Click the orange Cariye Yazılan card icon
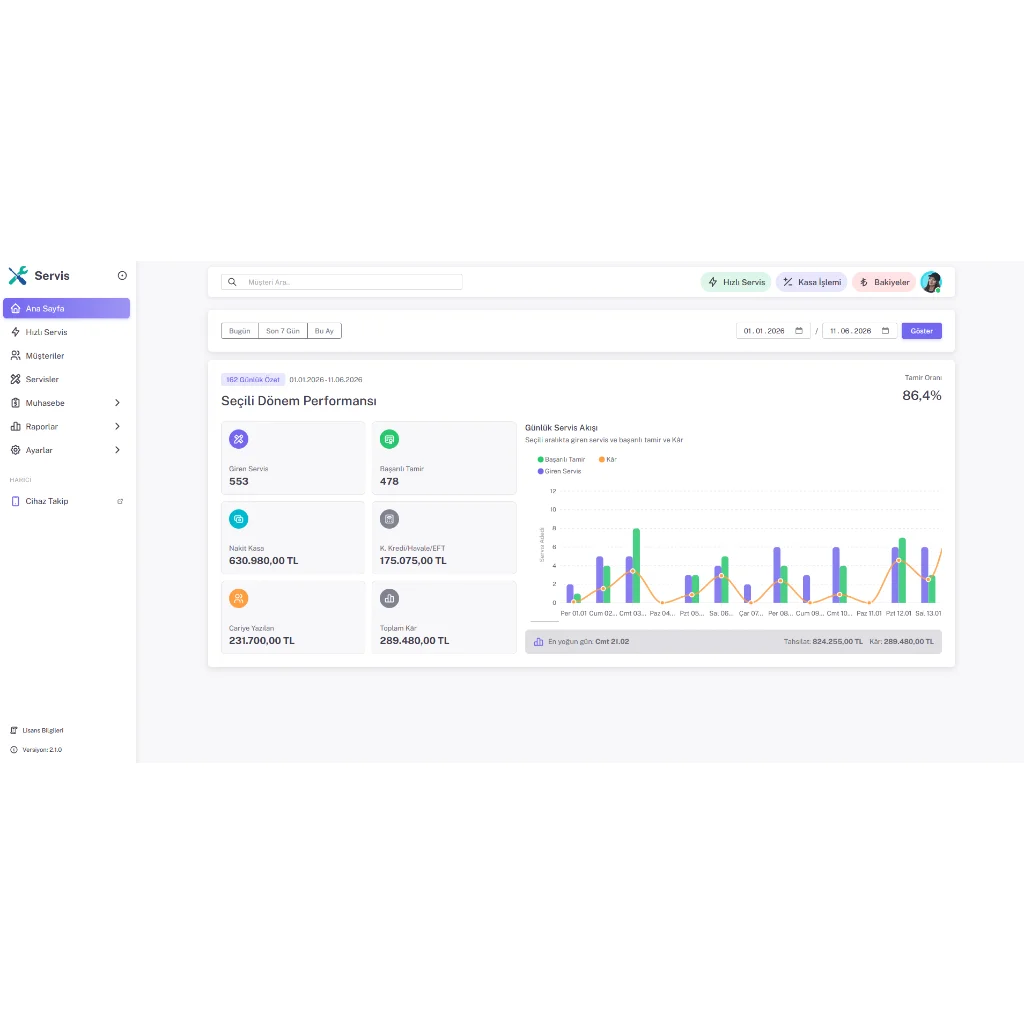The width and height of the screenshot is (1024, 1024). (238, 598)
